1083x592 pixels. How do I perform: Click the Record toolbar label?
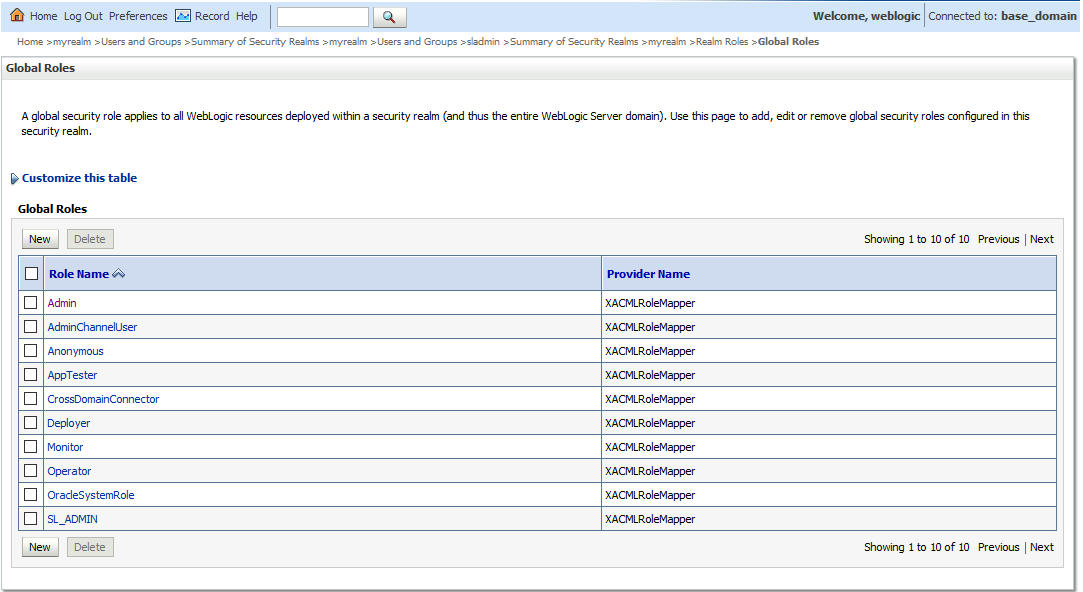pyautogui.click(x=212, y=16)
